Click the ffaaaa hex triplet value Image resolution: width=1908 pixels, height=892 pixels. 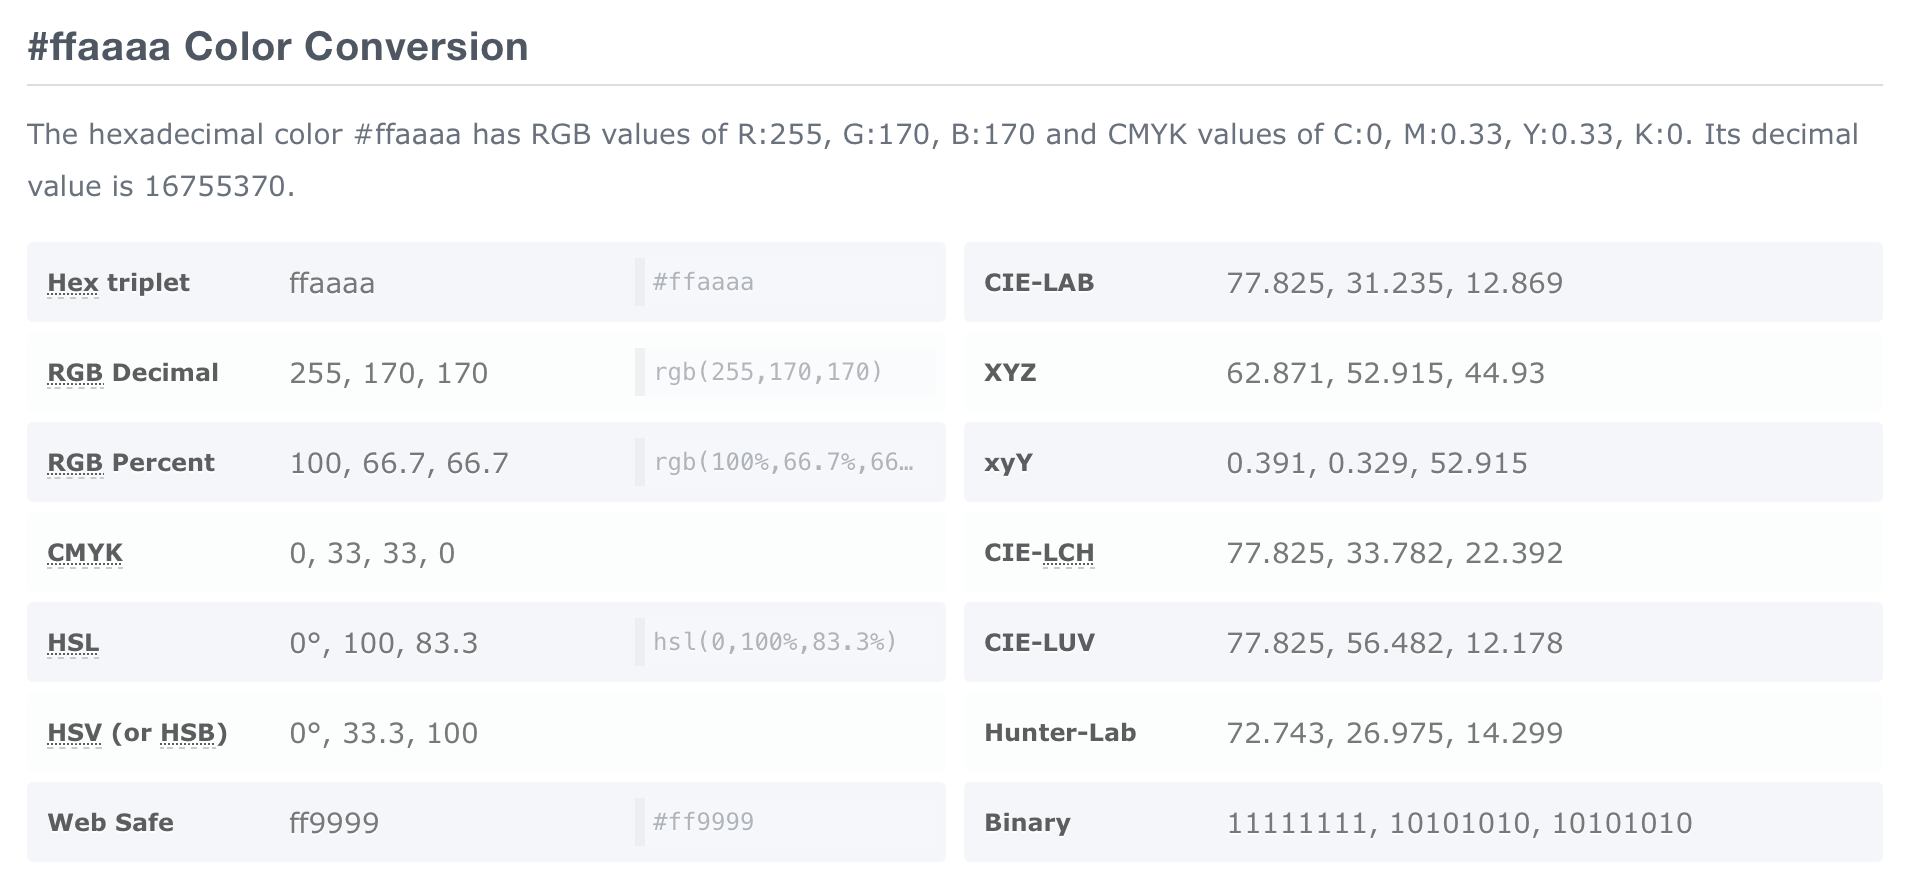[x=332, y=283]
